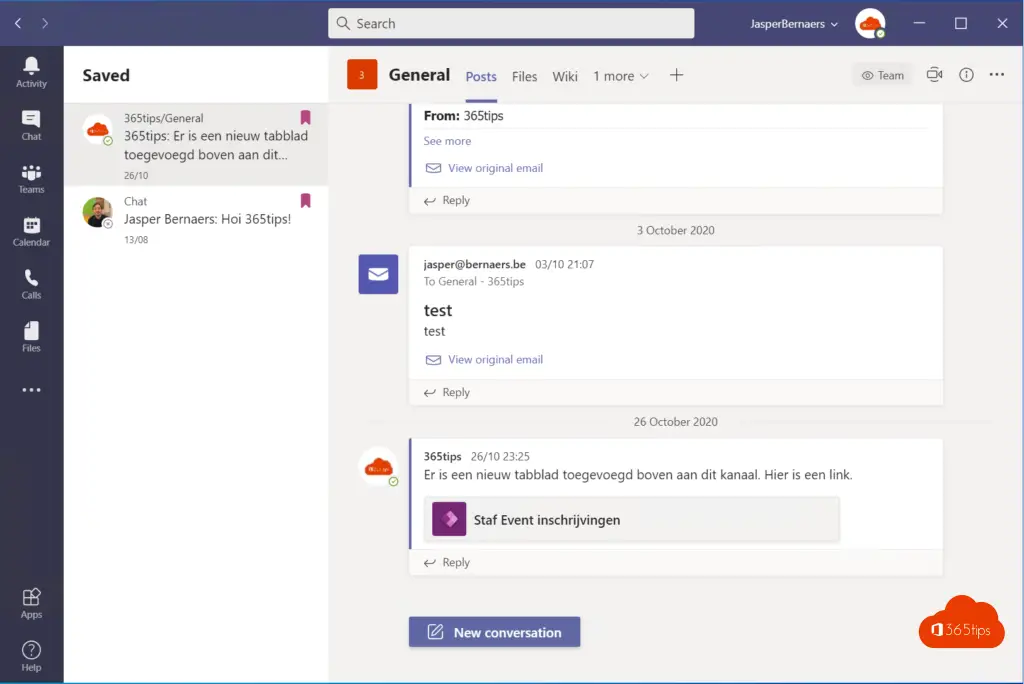The height and width of the screenshot is (684, 1024).
Task: Toggle bookmark on Jasper Bernaers chat message
Action: 305,201
